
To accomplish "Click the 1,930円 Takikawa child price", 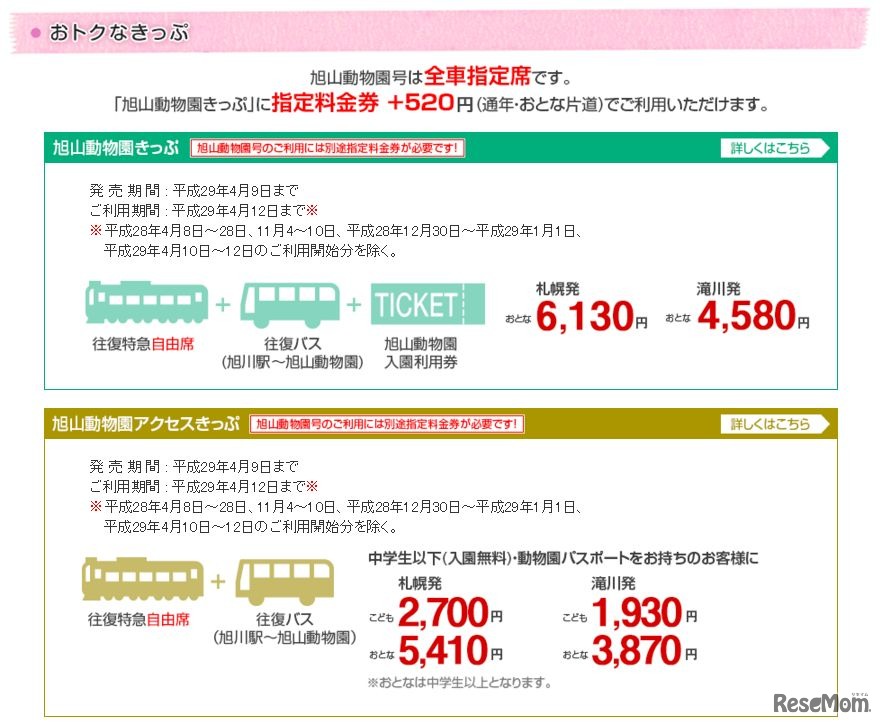I will pyautogui.click(x=644, y=613).
